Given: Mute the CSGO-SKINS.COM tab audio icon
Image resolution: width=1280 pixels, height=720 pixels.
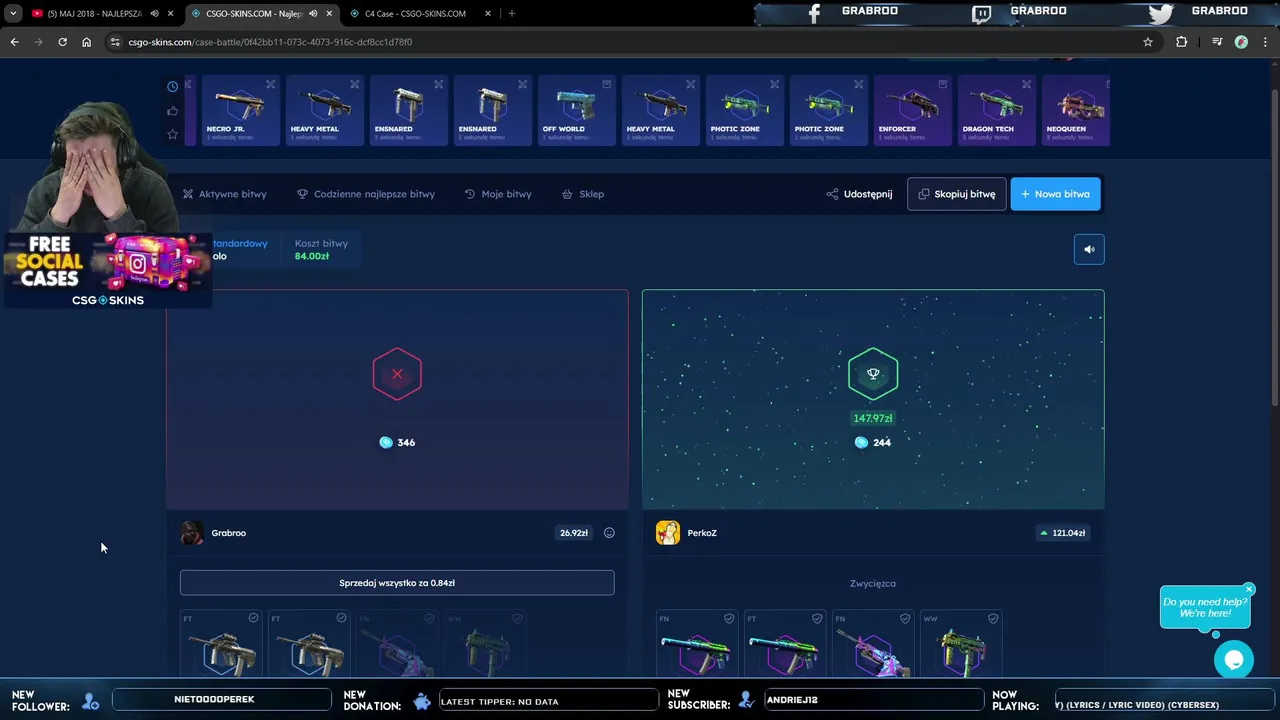Looking at the screenshot, I should (x=312, y=13).
